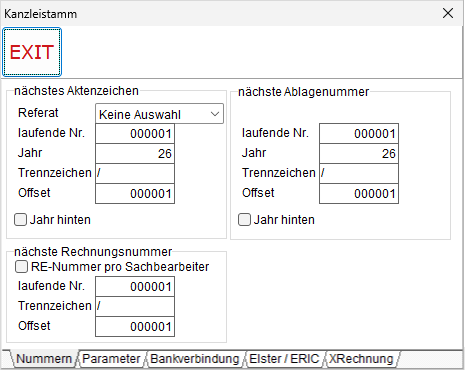Toggle Jahr hinten checkbox under nächste Ablagenummer
Viewport: 465px width, 370px height.
244,220
